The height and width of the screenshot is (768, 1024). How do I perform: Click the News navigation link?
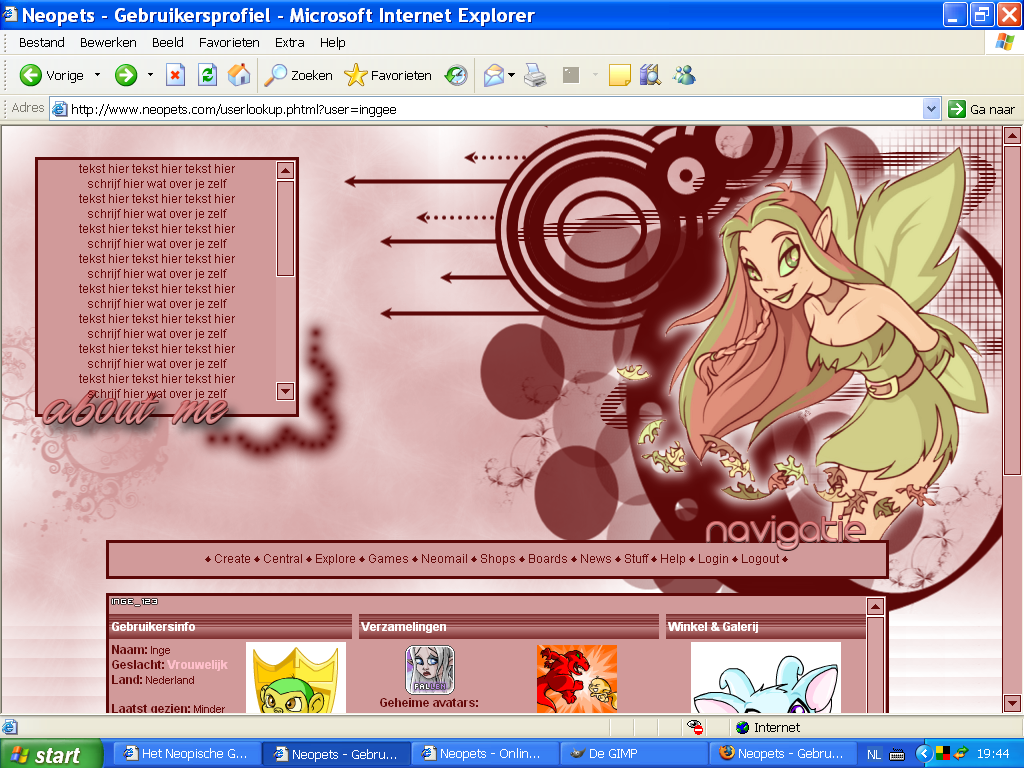click(596, 558)
